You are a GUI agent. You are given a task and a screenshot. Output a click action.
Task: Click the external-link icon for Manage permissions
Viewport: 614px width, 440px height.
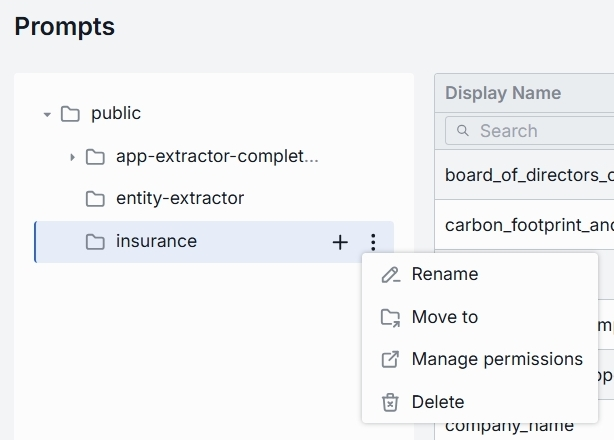pyautogui.click(x=390, y=359)
